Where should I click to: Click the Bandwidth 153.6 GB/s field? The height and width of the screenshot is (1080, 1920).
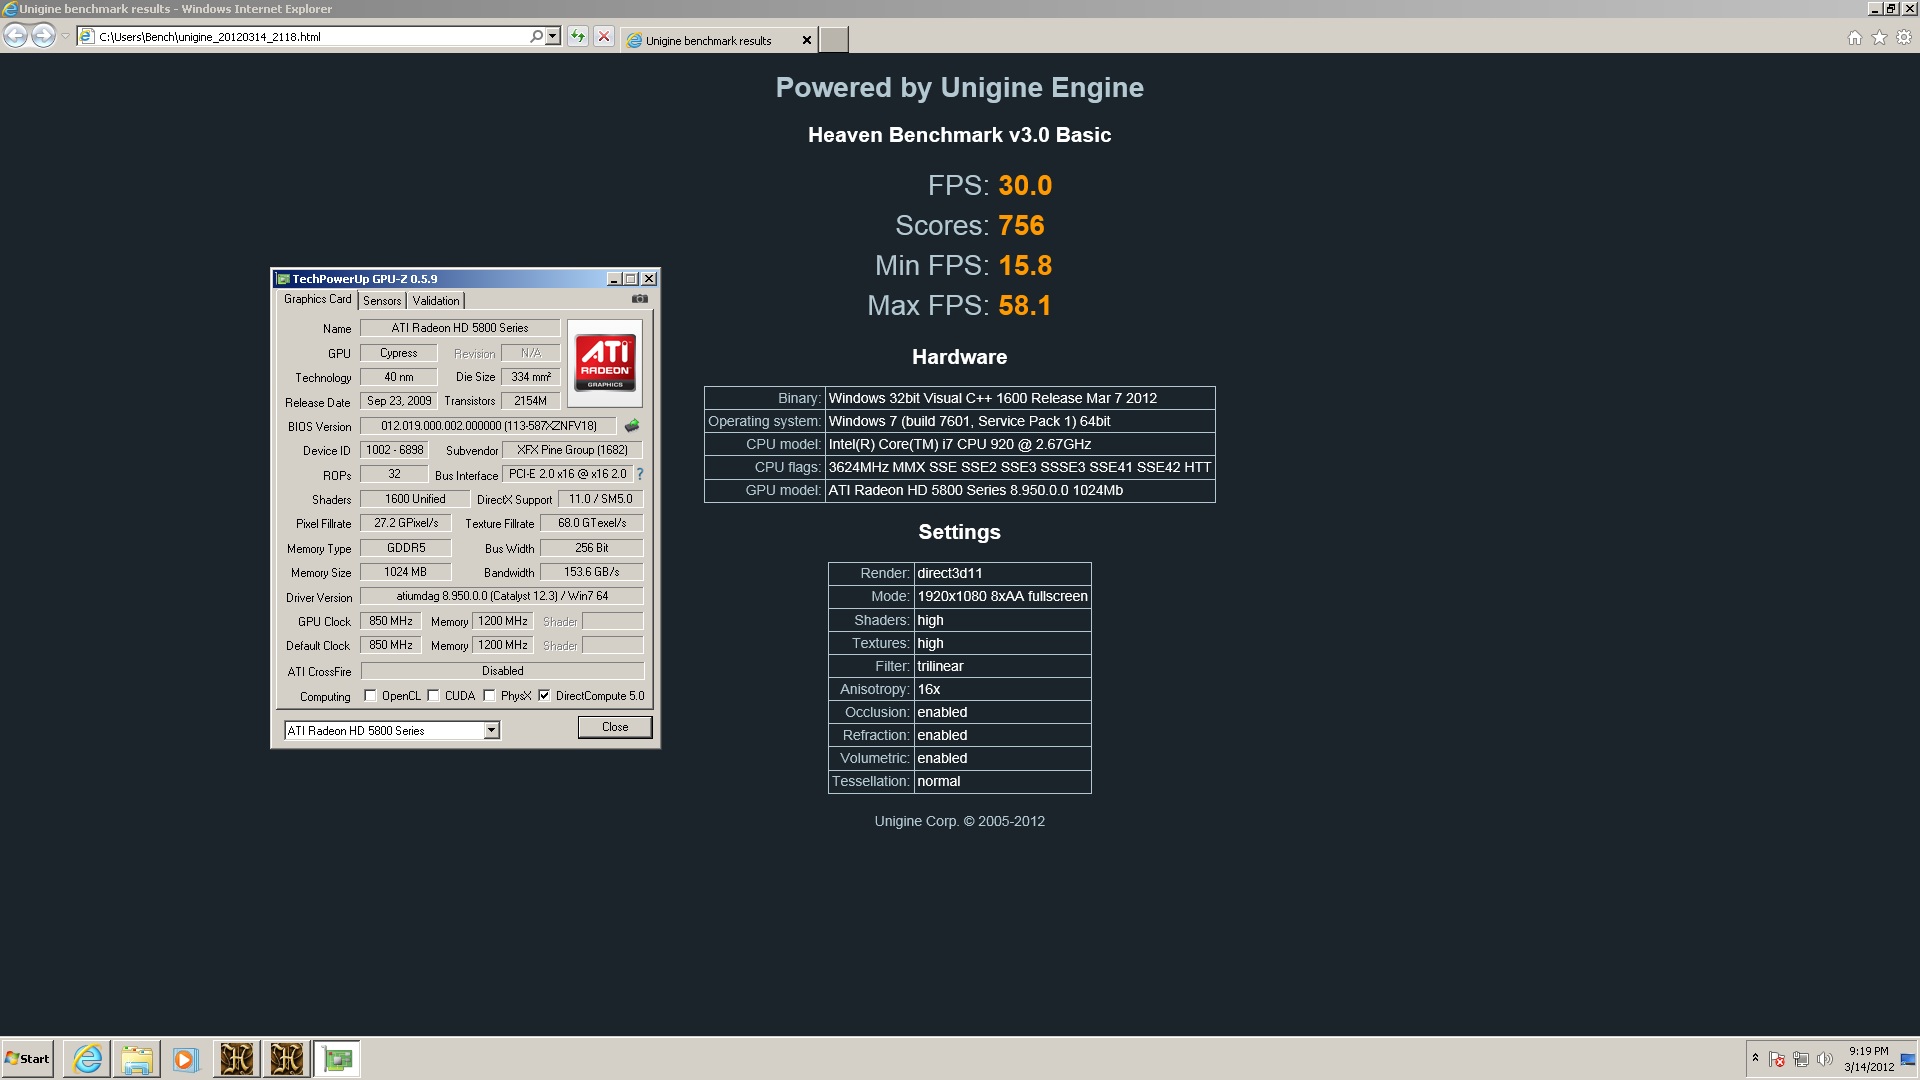591,572
